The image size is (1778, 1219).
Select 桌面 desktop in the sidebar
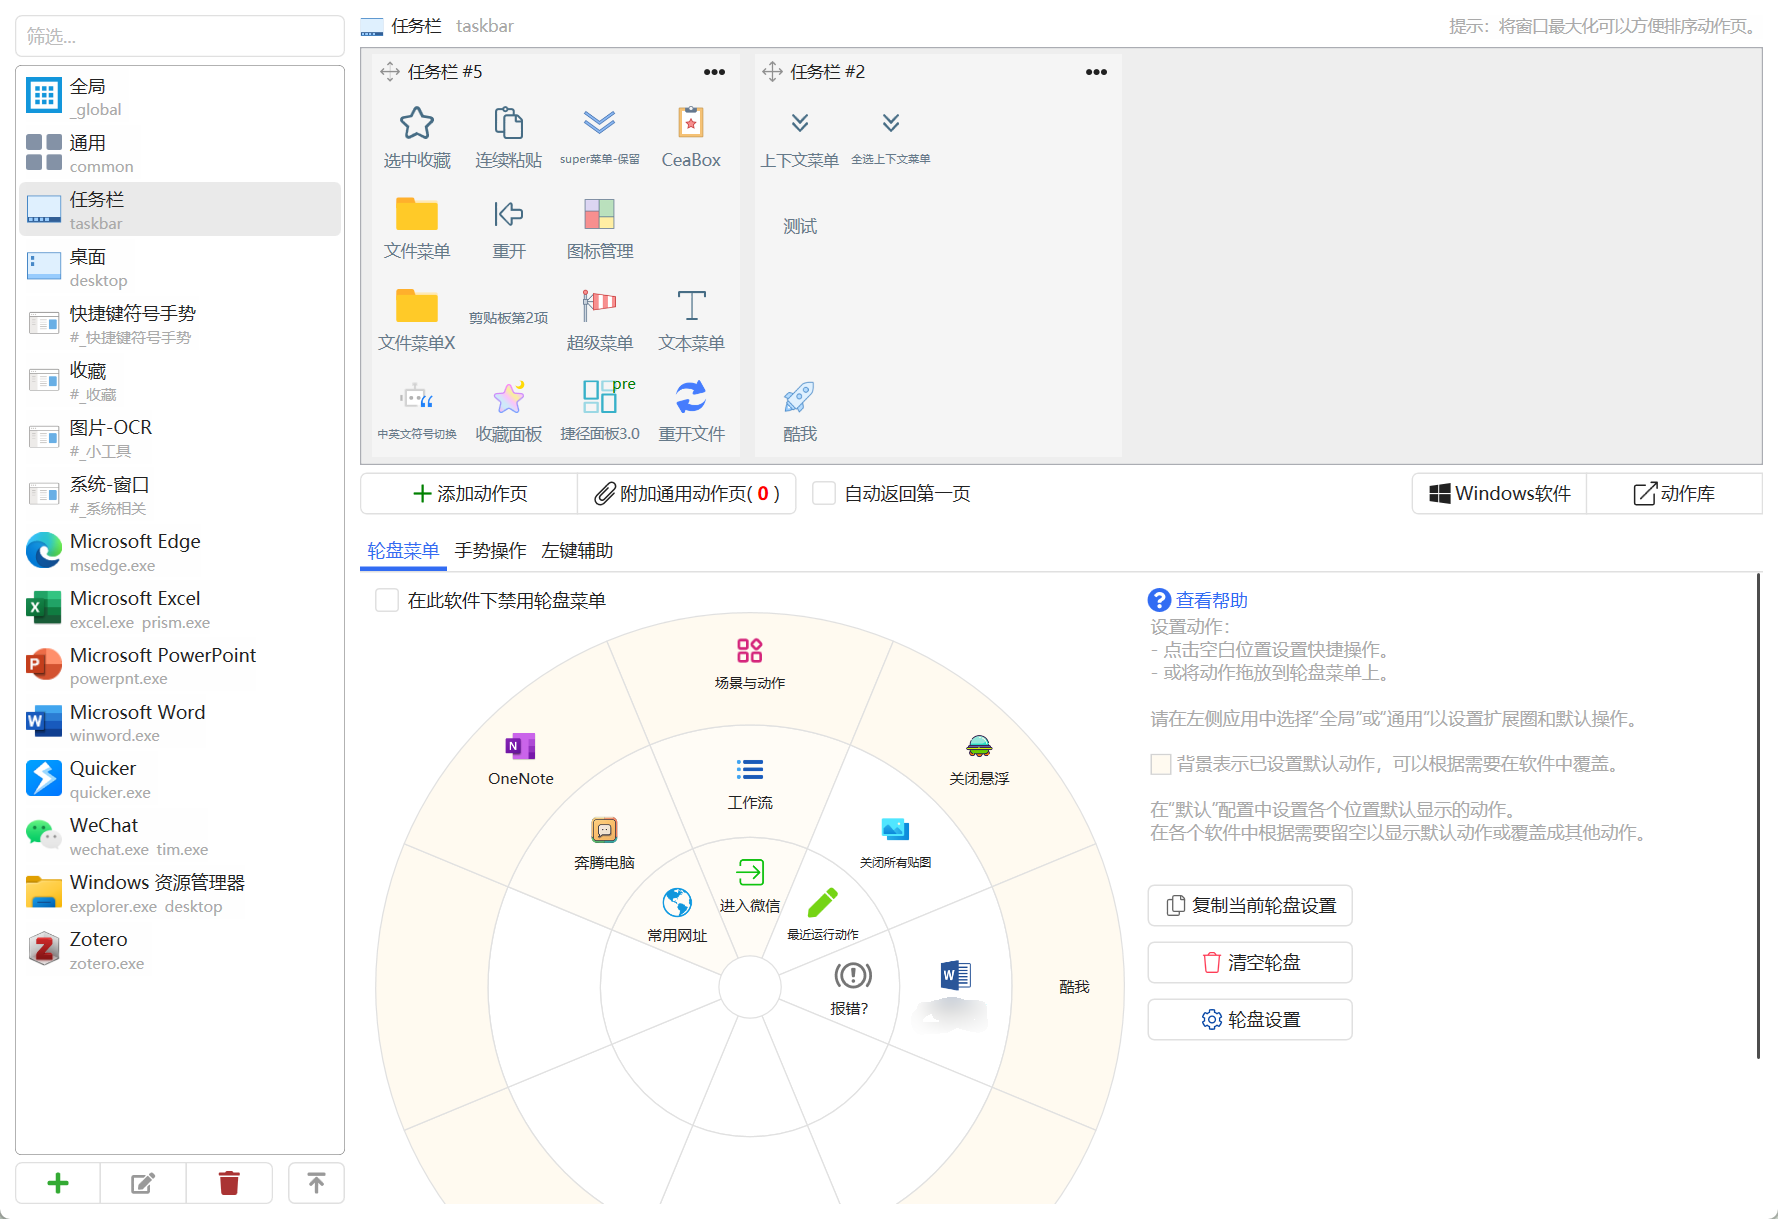[x=180, y=267]
